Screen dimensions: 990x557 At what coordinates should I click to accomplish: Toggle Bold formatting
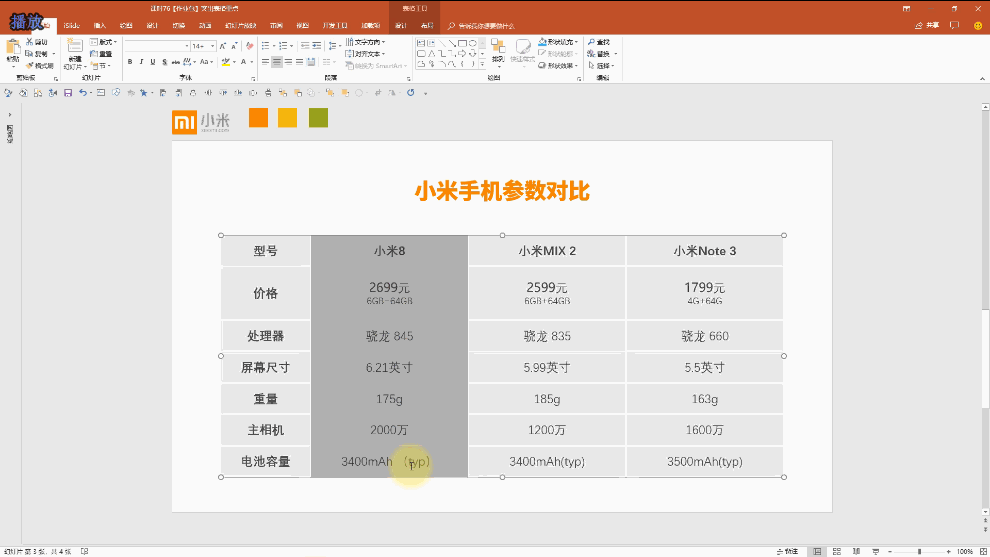click(x=130, y=62)
